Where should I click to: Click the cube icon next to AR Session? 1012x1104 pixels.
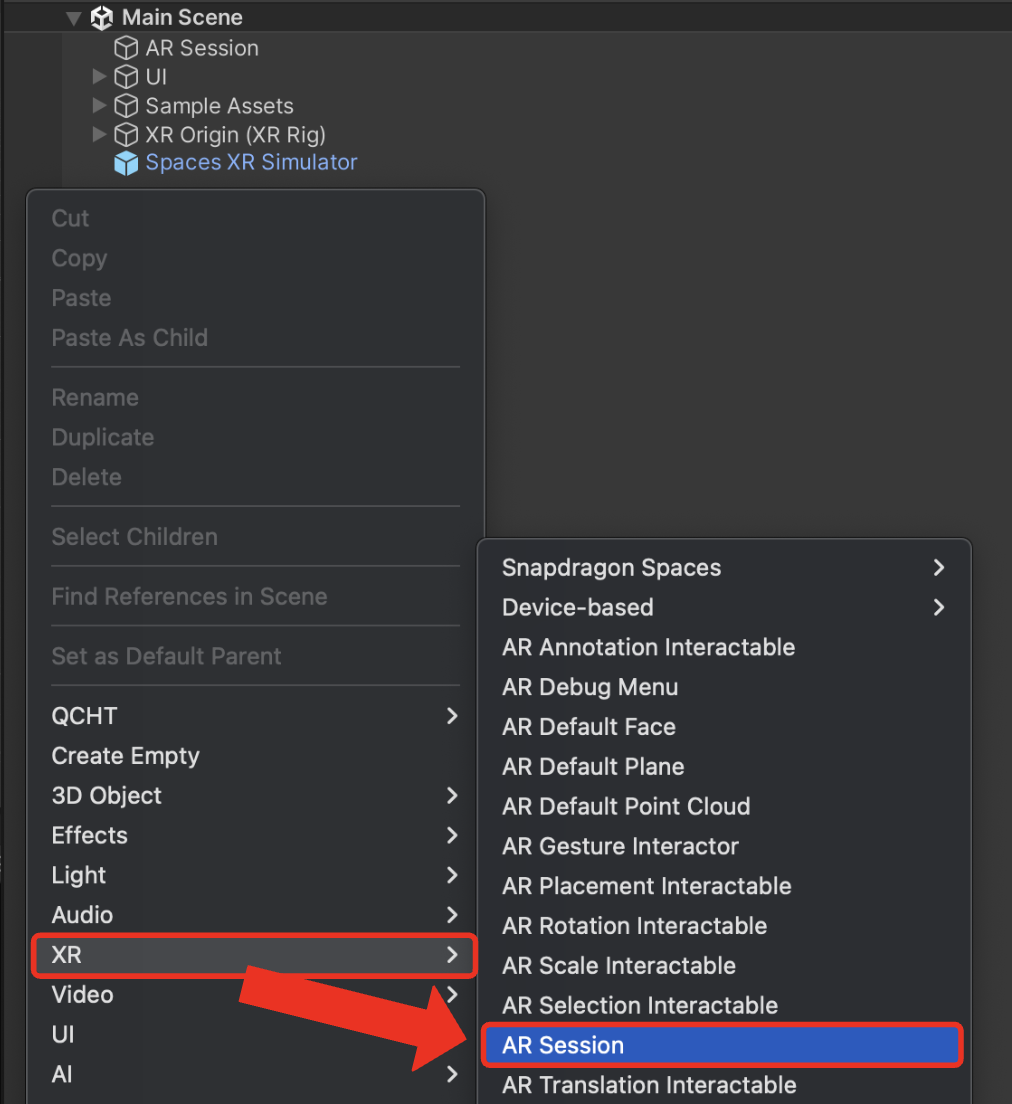point(126,48)
